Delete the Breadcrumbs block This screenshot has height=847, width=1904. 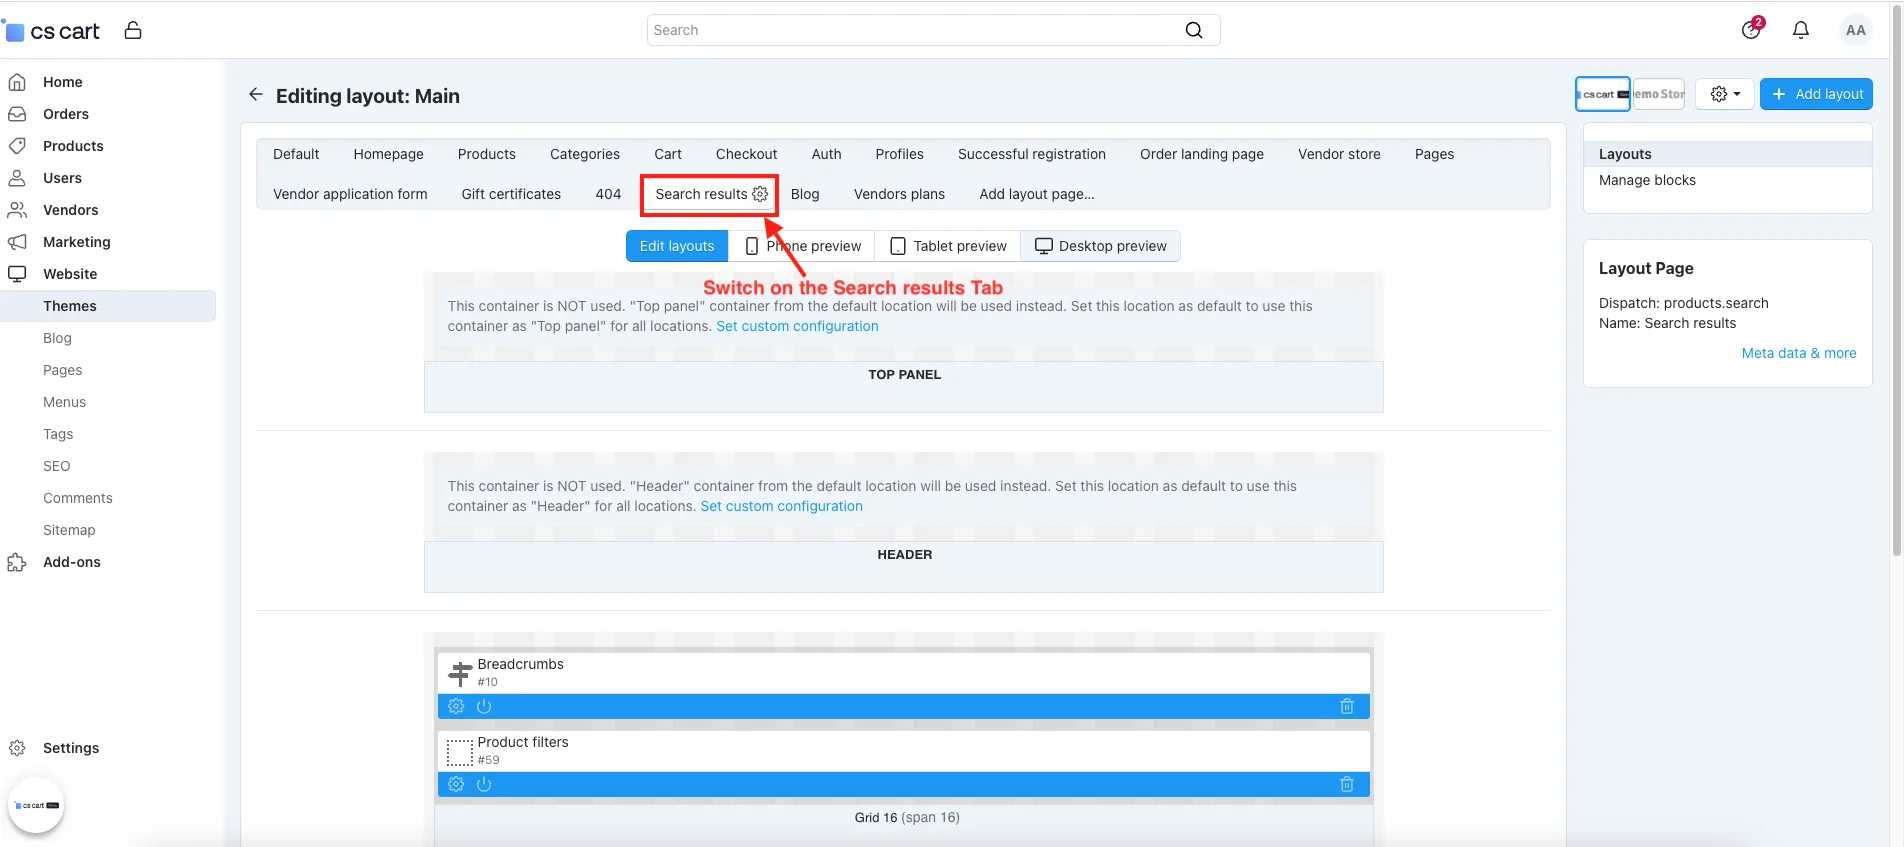1347,706
